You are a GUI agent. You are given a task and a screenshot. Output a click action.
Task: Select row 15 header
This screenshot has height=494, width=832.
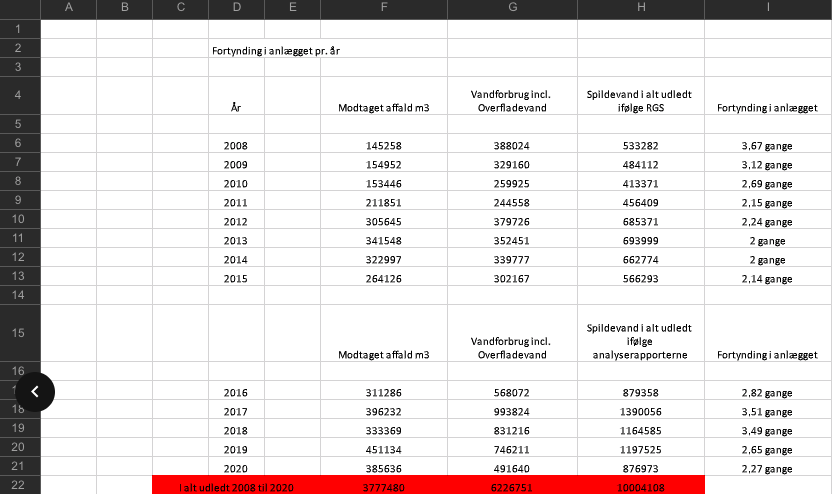point(20,333)
